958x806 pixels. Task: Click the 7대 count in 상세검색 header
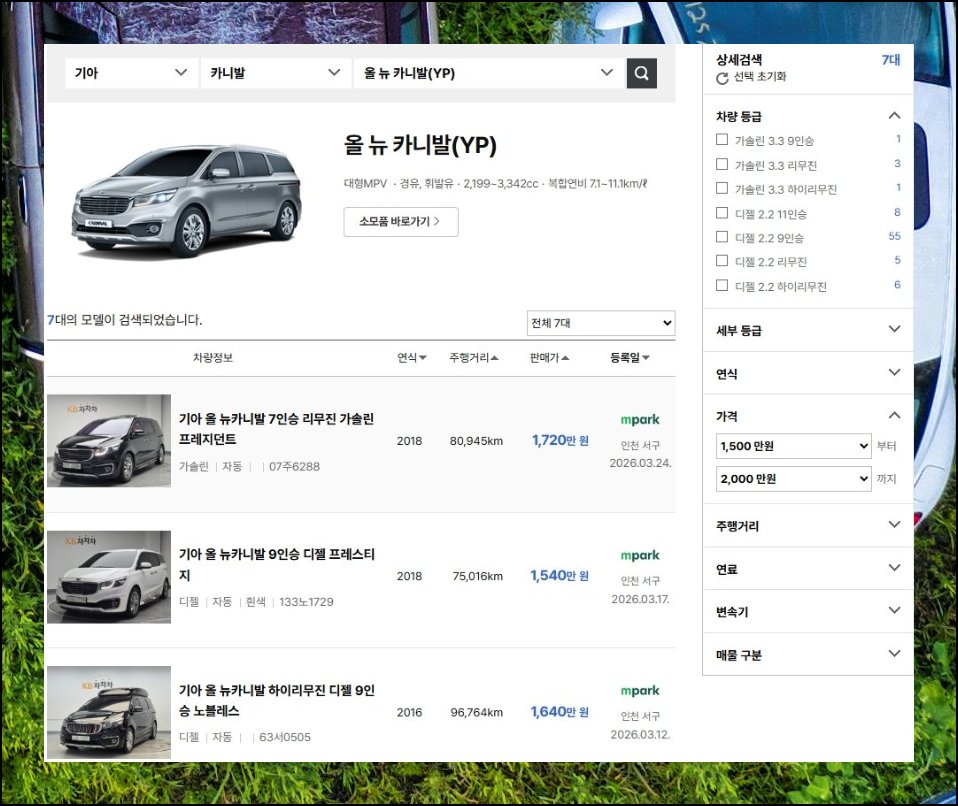pos(891,60)
